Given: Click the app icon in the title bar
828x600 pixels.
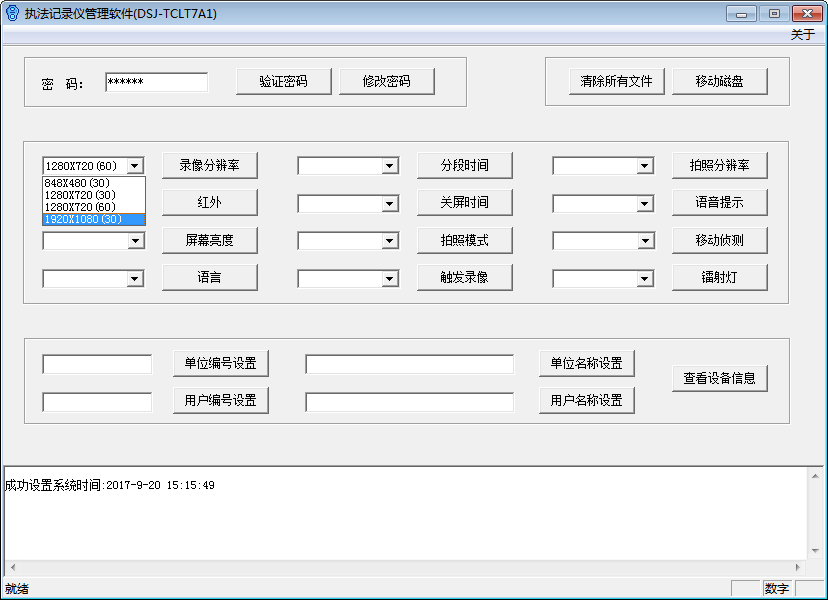Looking at the screenshot, I should coord(12,13).
